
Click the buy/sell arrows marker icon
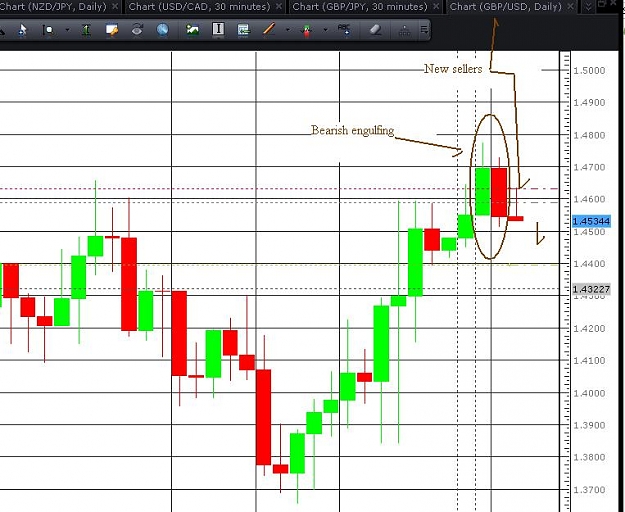(x=307, y=31)
